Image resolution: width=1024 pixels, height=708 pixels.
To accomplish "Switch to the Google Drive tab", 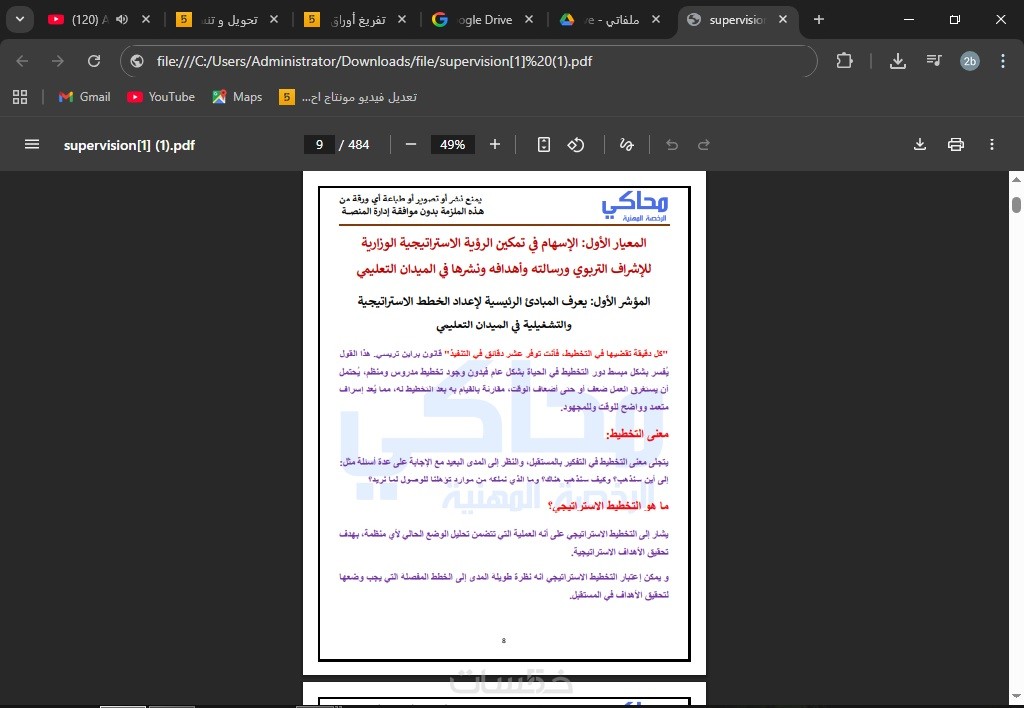I will coord(483,20).
